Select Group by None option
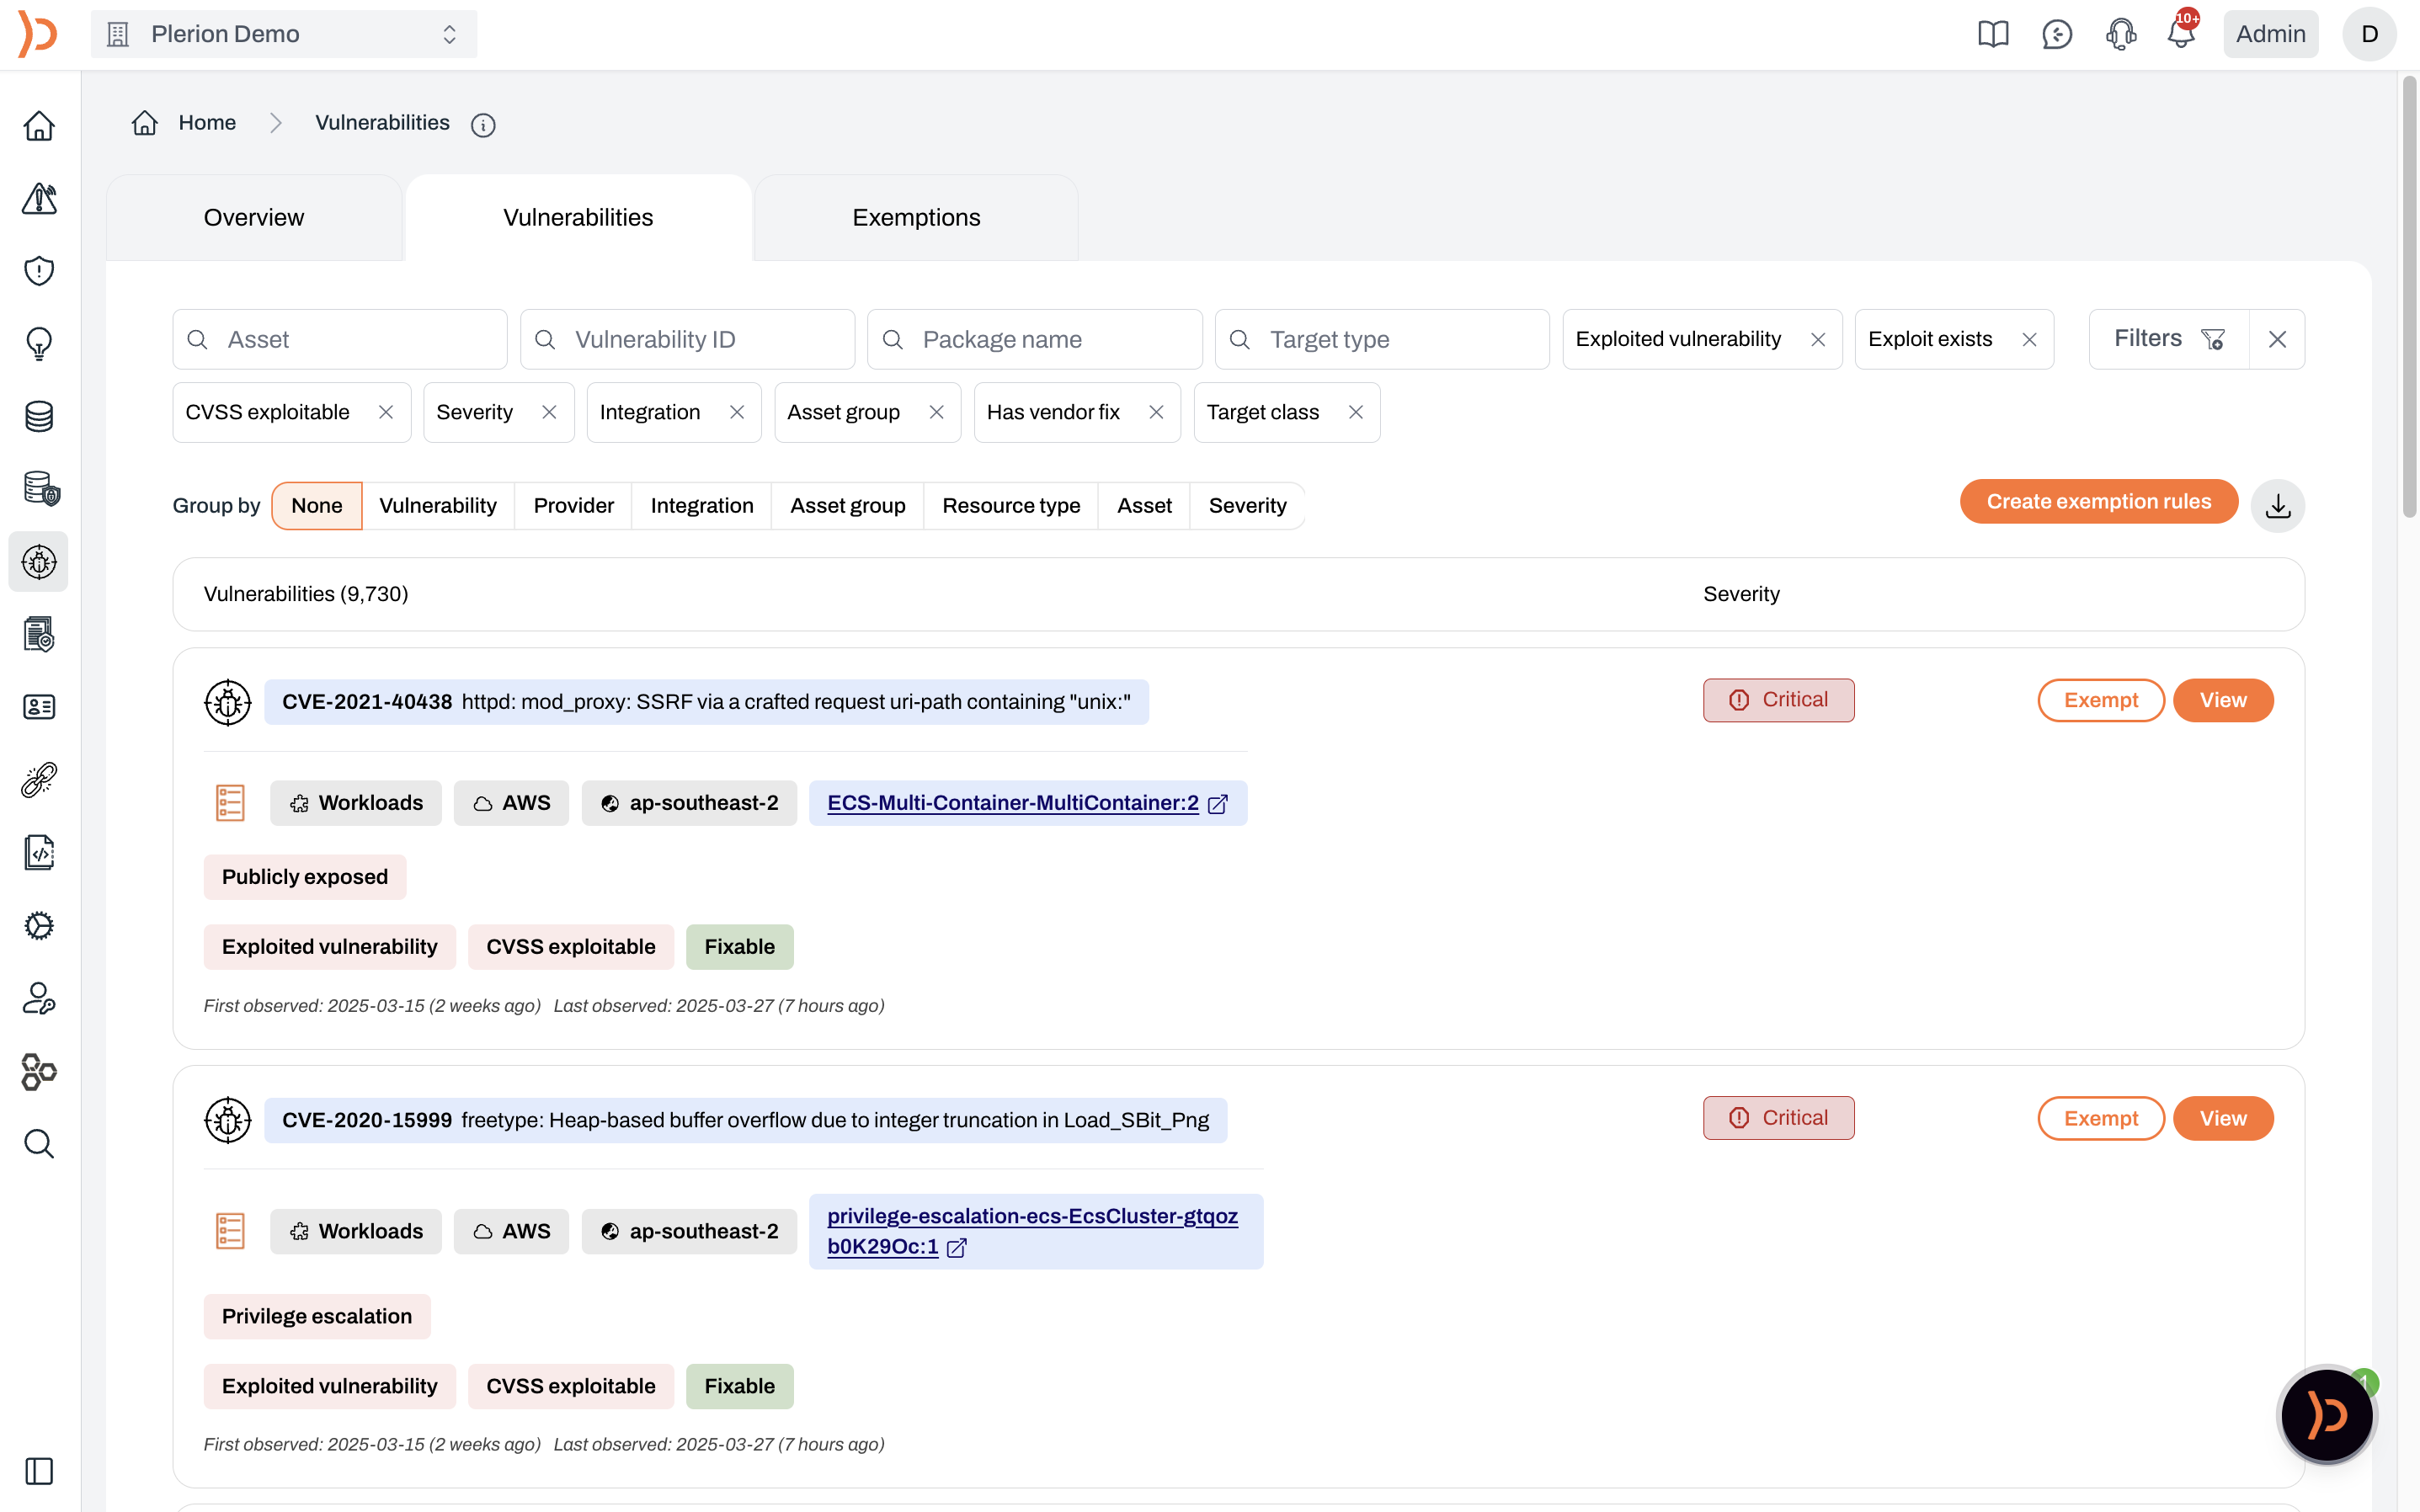This screenshot has width=2420, height=1512. pos(316,506)
